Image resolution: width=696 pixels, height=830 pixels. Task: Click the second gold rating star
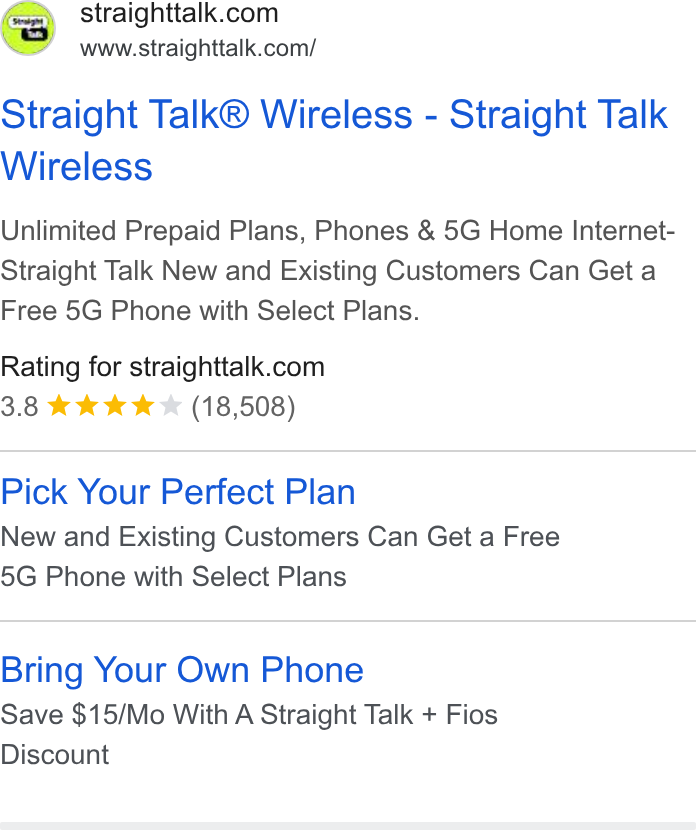(87, 407)
